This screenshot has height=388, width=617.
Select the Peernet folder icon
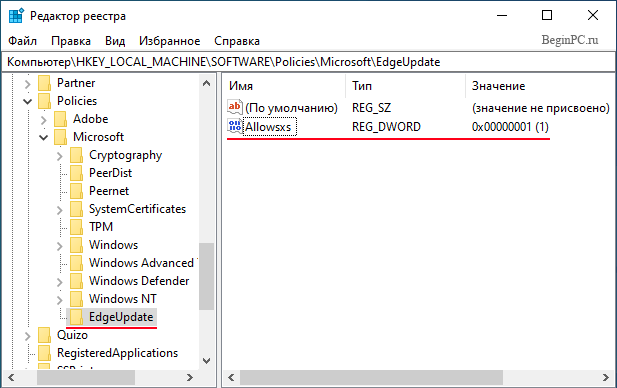(x=76, y=191)
